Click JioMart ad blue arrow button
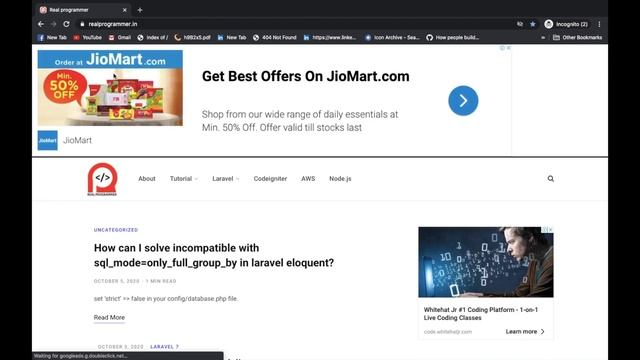The width and height of the screenshot is (640, 360). tap(463, 100)
